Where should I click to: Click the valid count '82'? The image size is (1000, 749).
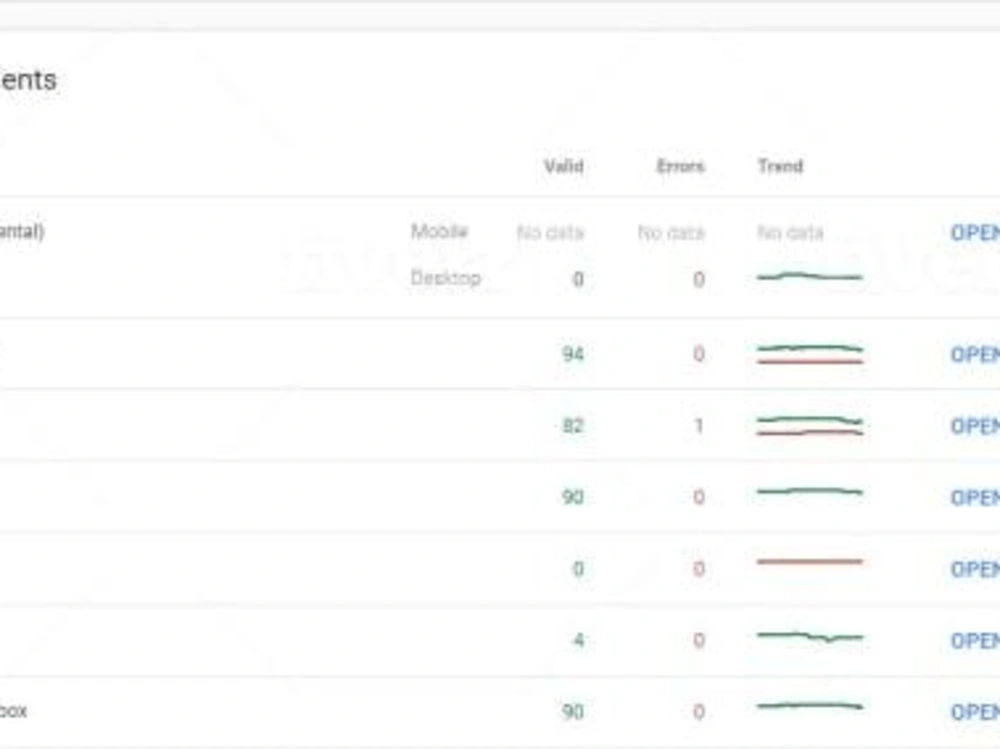click(x=573, y=426)
